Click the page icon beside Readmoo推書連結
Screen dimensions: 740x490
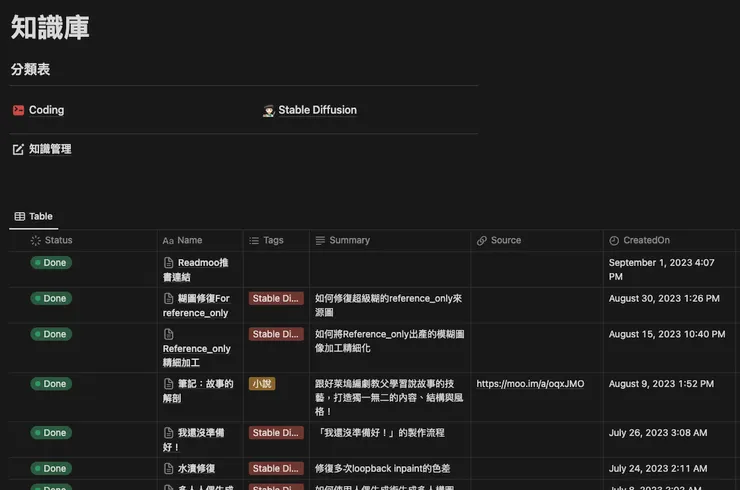[168, 262]
